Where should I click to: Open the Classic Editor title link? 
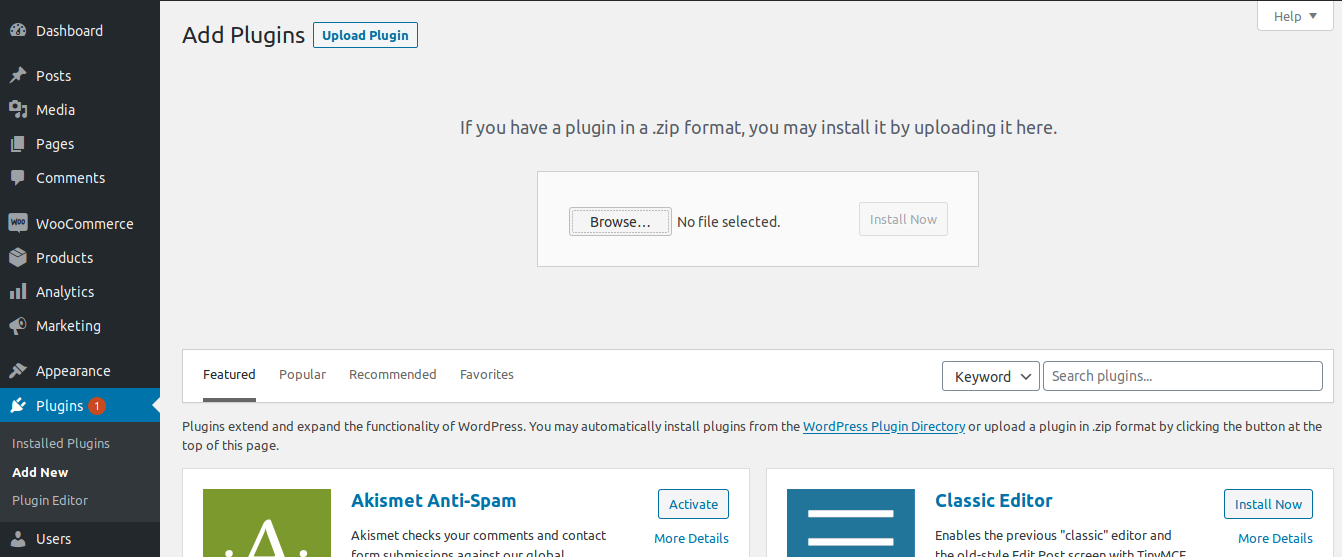click(x=994, y=501)
